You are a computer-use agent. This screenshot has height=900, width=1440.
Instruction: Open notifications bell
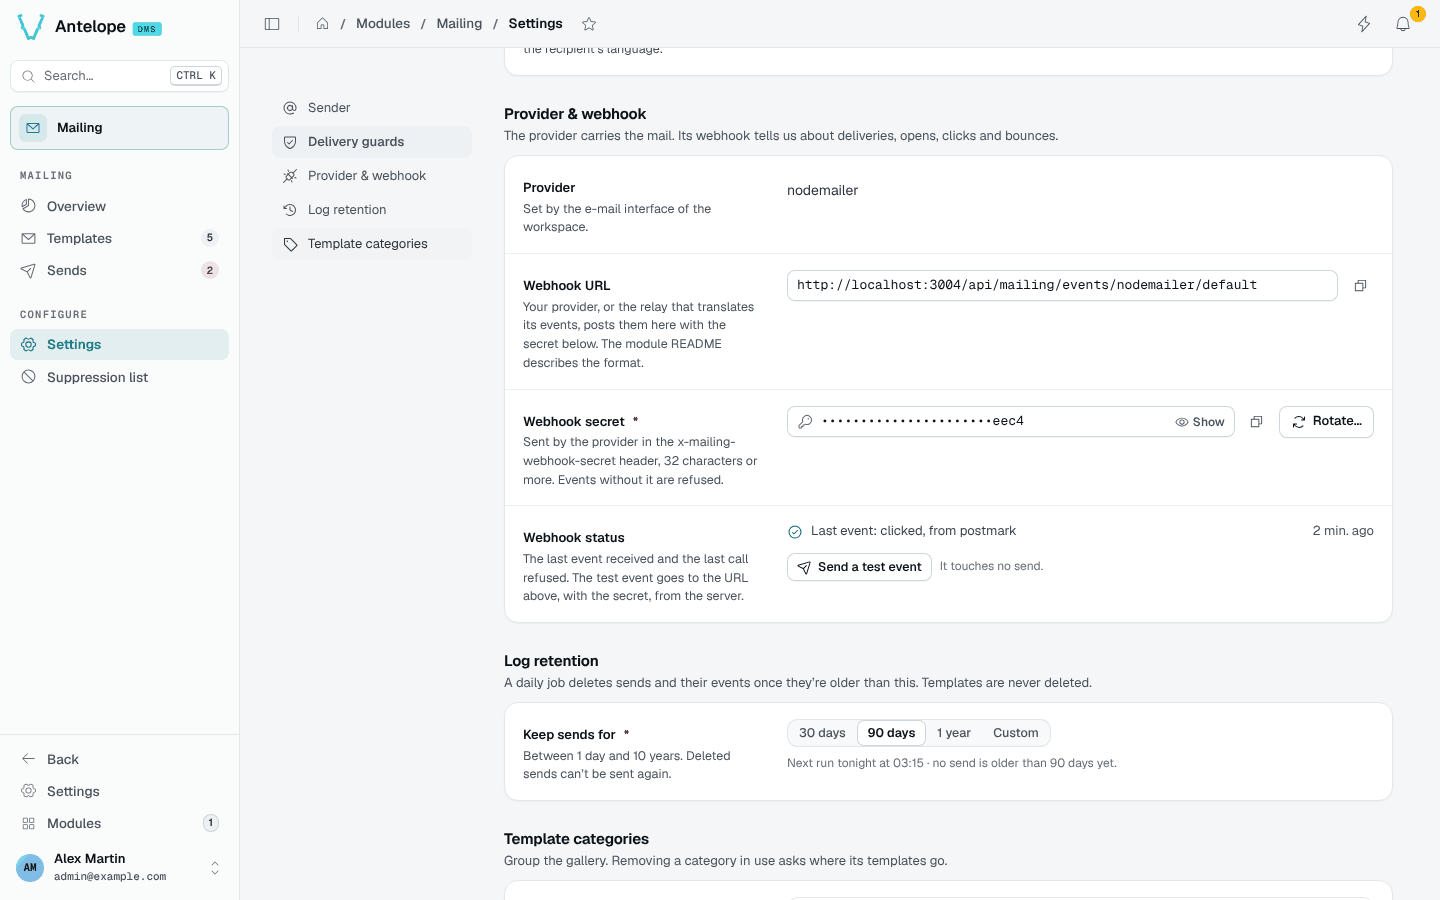point(1403,24)
